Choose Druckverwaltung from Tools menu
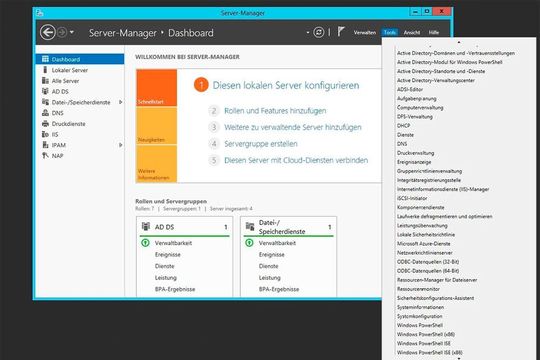Image resolution: width=540 pixels, height=360 pixels. click(415, 153)
